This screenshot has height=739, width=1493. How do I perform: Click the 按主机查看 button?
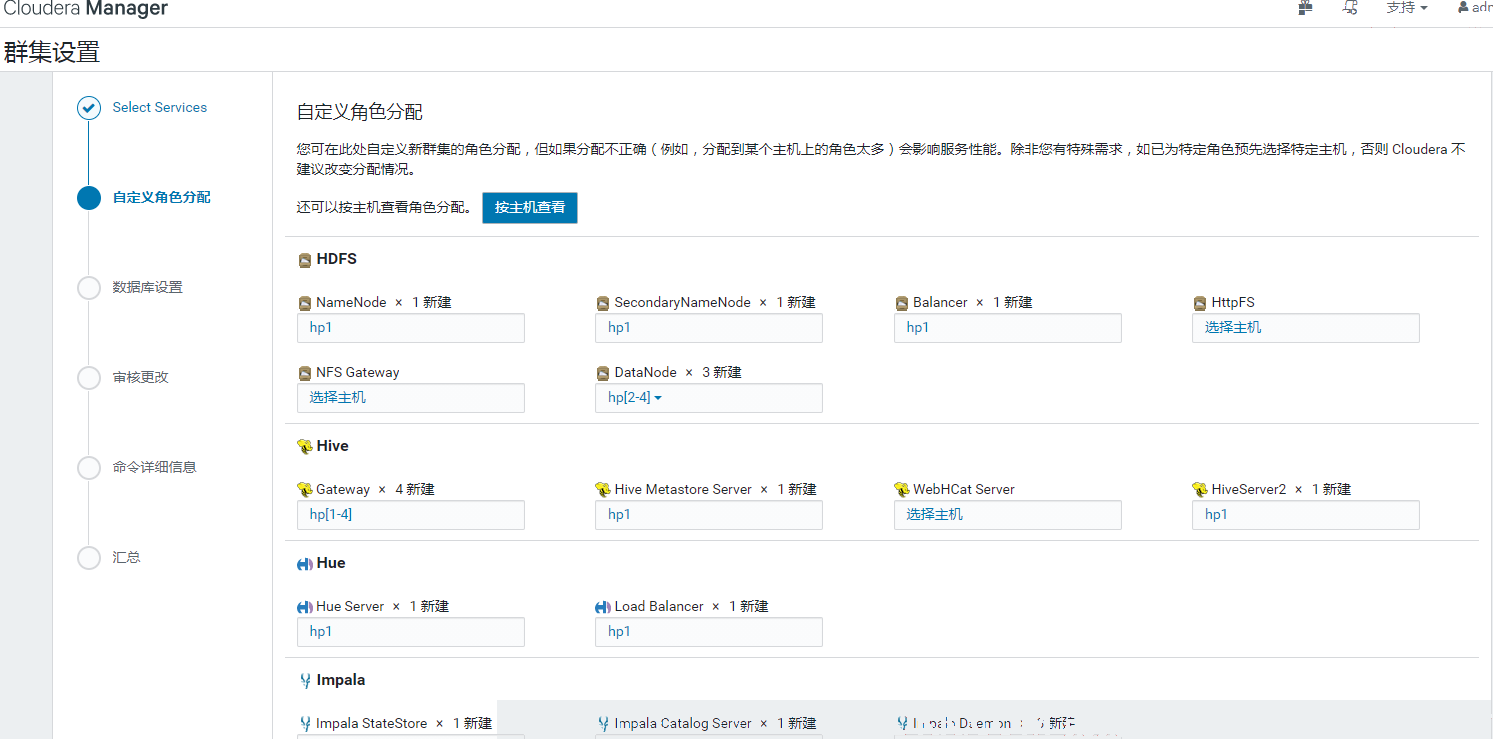coord(530,208)
